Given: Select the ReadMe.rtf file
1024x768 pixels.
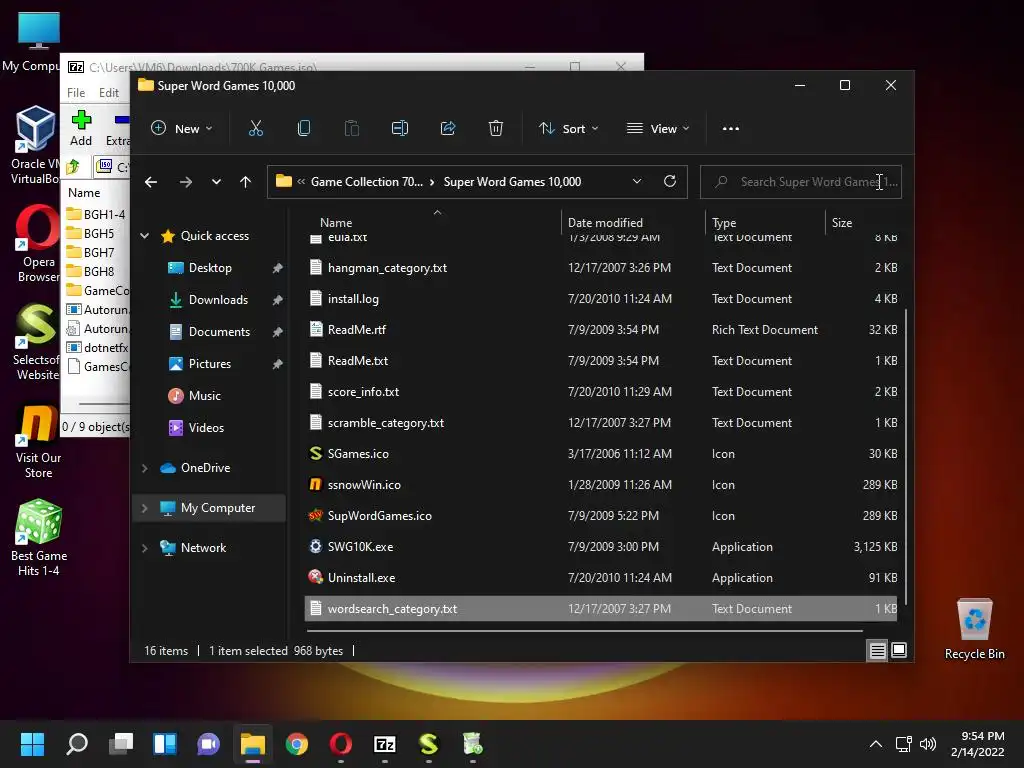Looking at the screenshot, I should (357, 330).
